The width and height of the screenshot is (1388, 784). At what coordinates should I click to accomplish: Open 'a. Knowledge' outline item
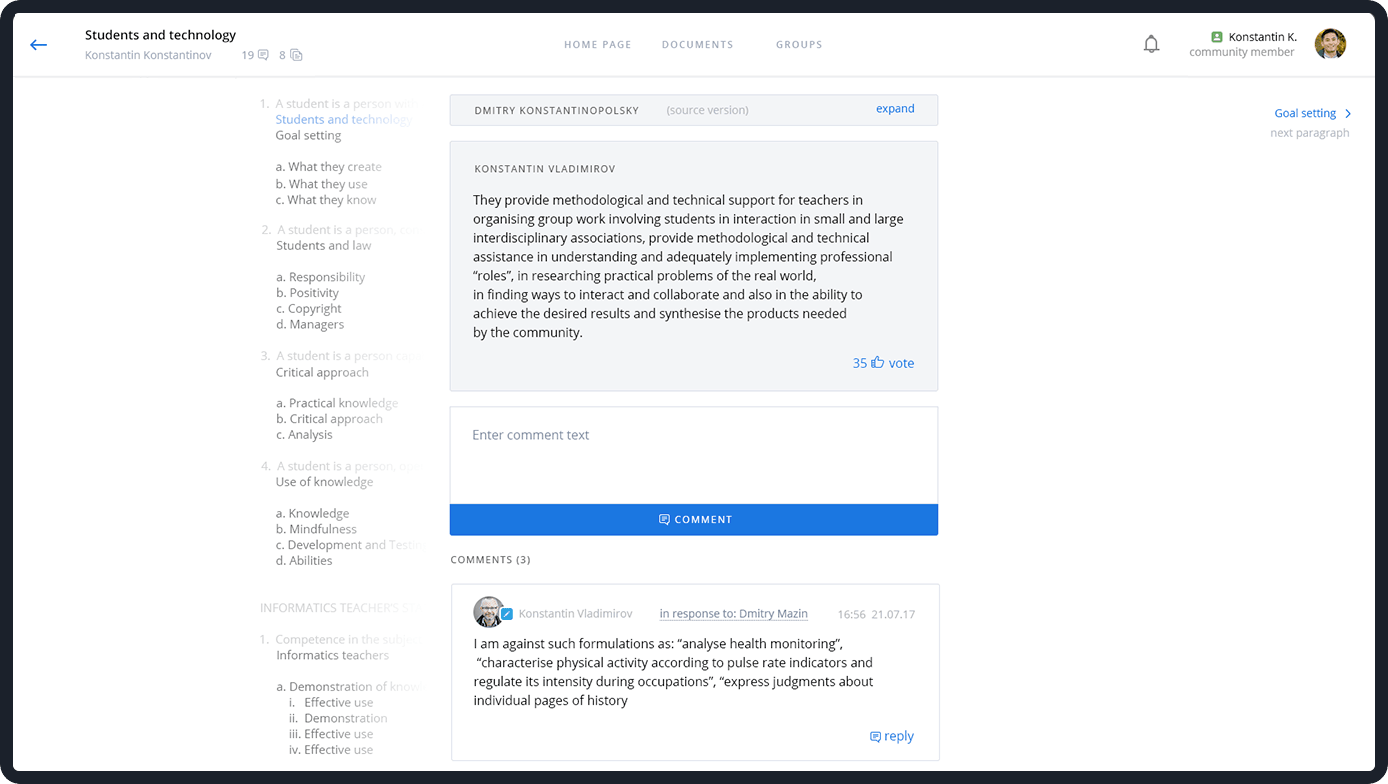tap(313, 514)
